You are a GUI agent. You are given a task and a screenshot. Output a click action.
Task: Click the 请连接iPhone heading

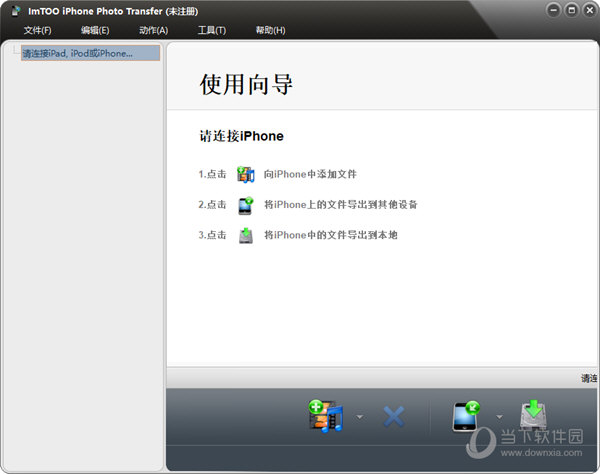tap(241, 136)
